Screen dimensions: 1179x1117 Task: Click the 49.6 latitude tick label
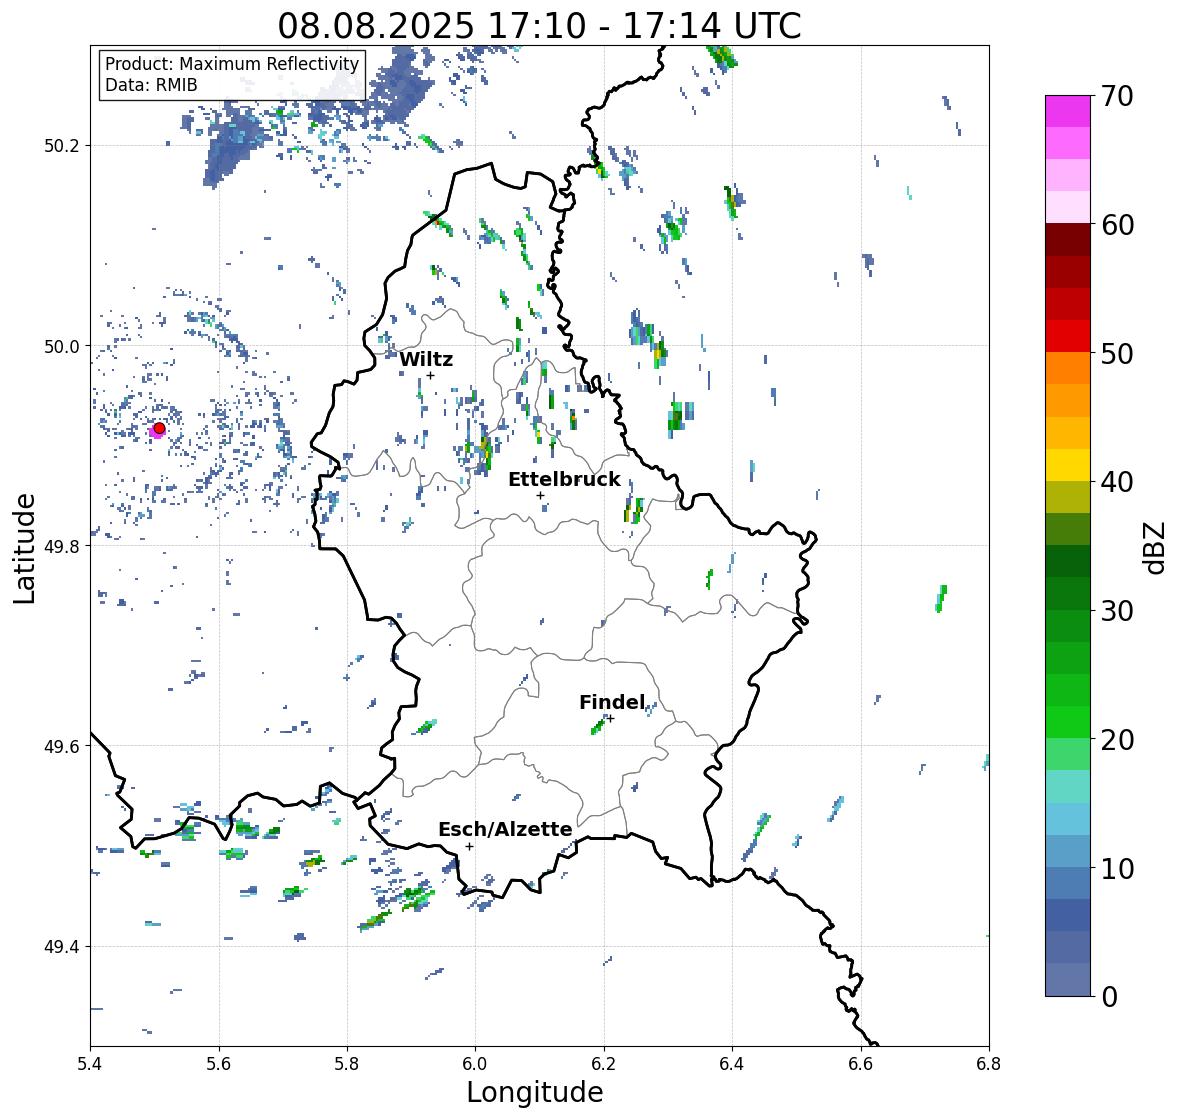pos(62,746)
